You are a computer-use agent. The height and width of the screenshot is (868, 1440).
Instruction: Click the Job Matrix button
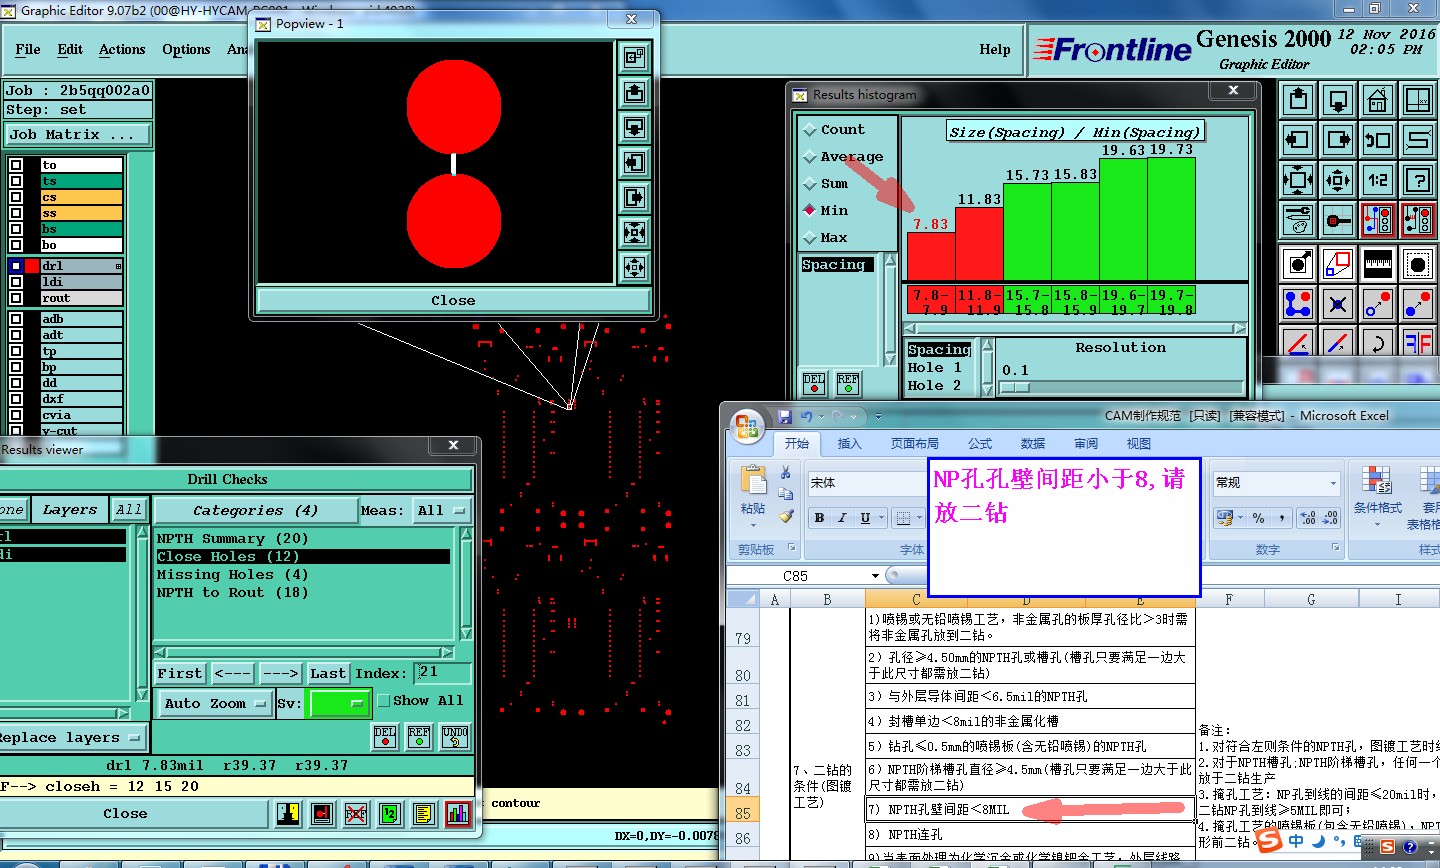coord(78,134)
